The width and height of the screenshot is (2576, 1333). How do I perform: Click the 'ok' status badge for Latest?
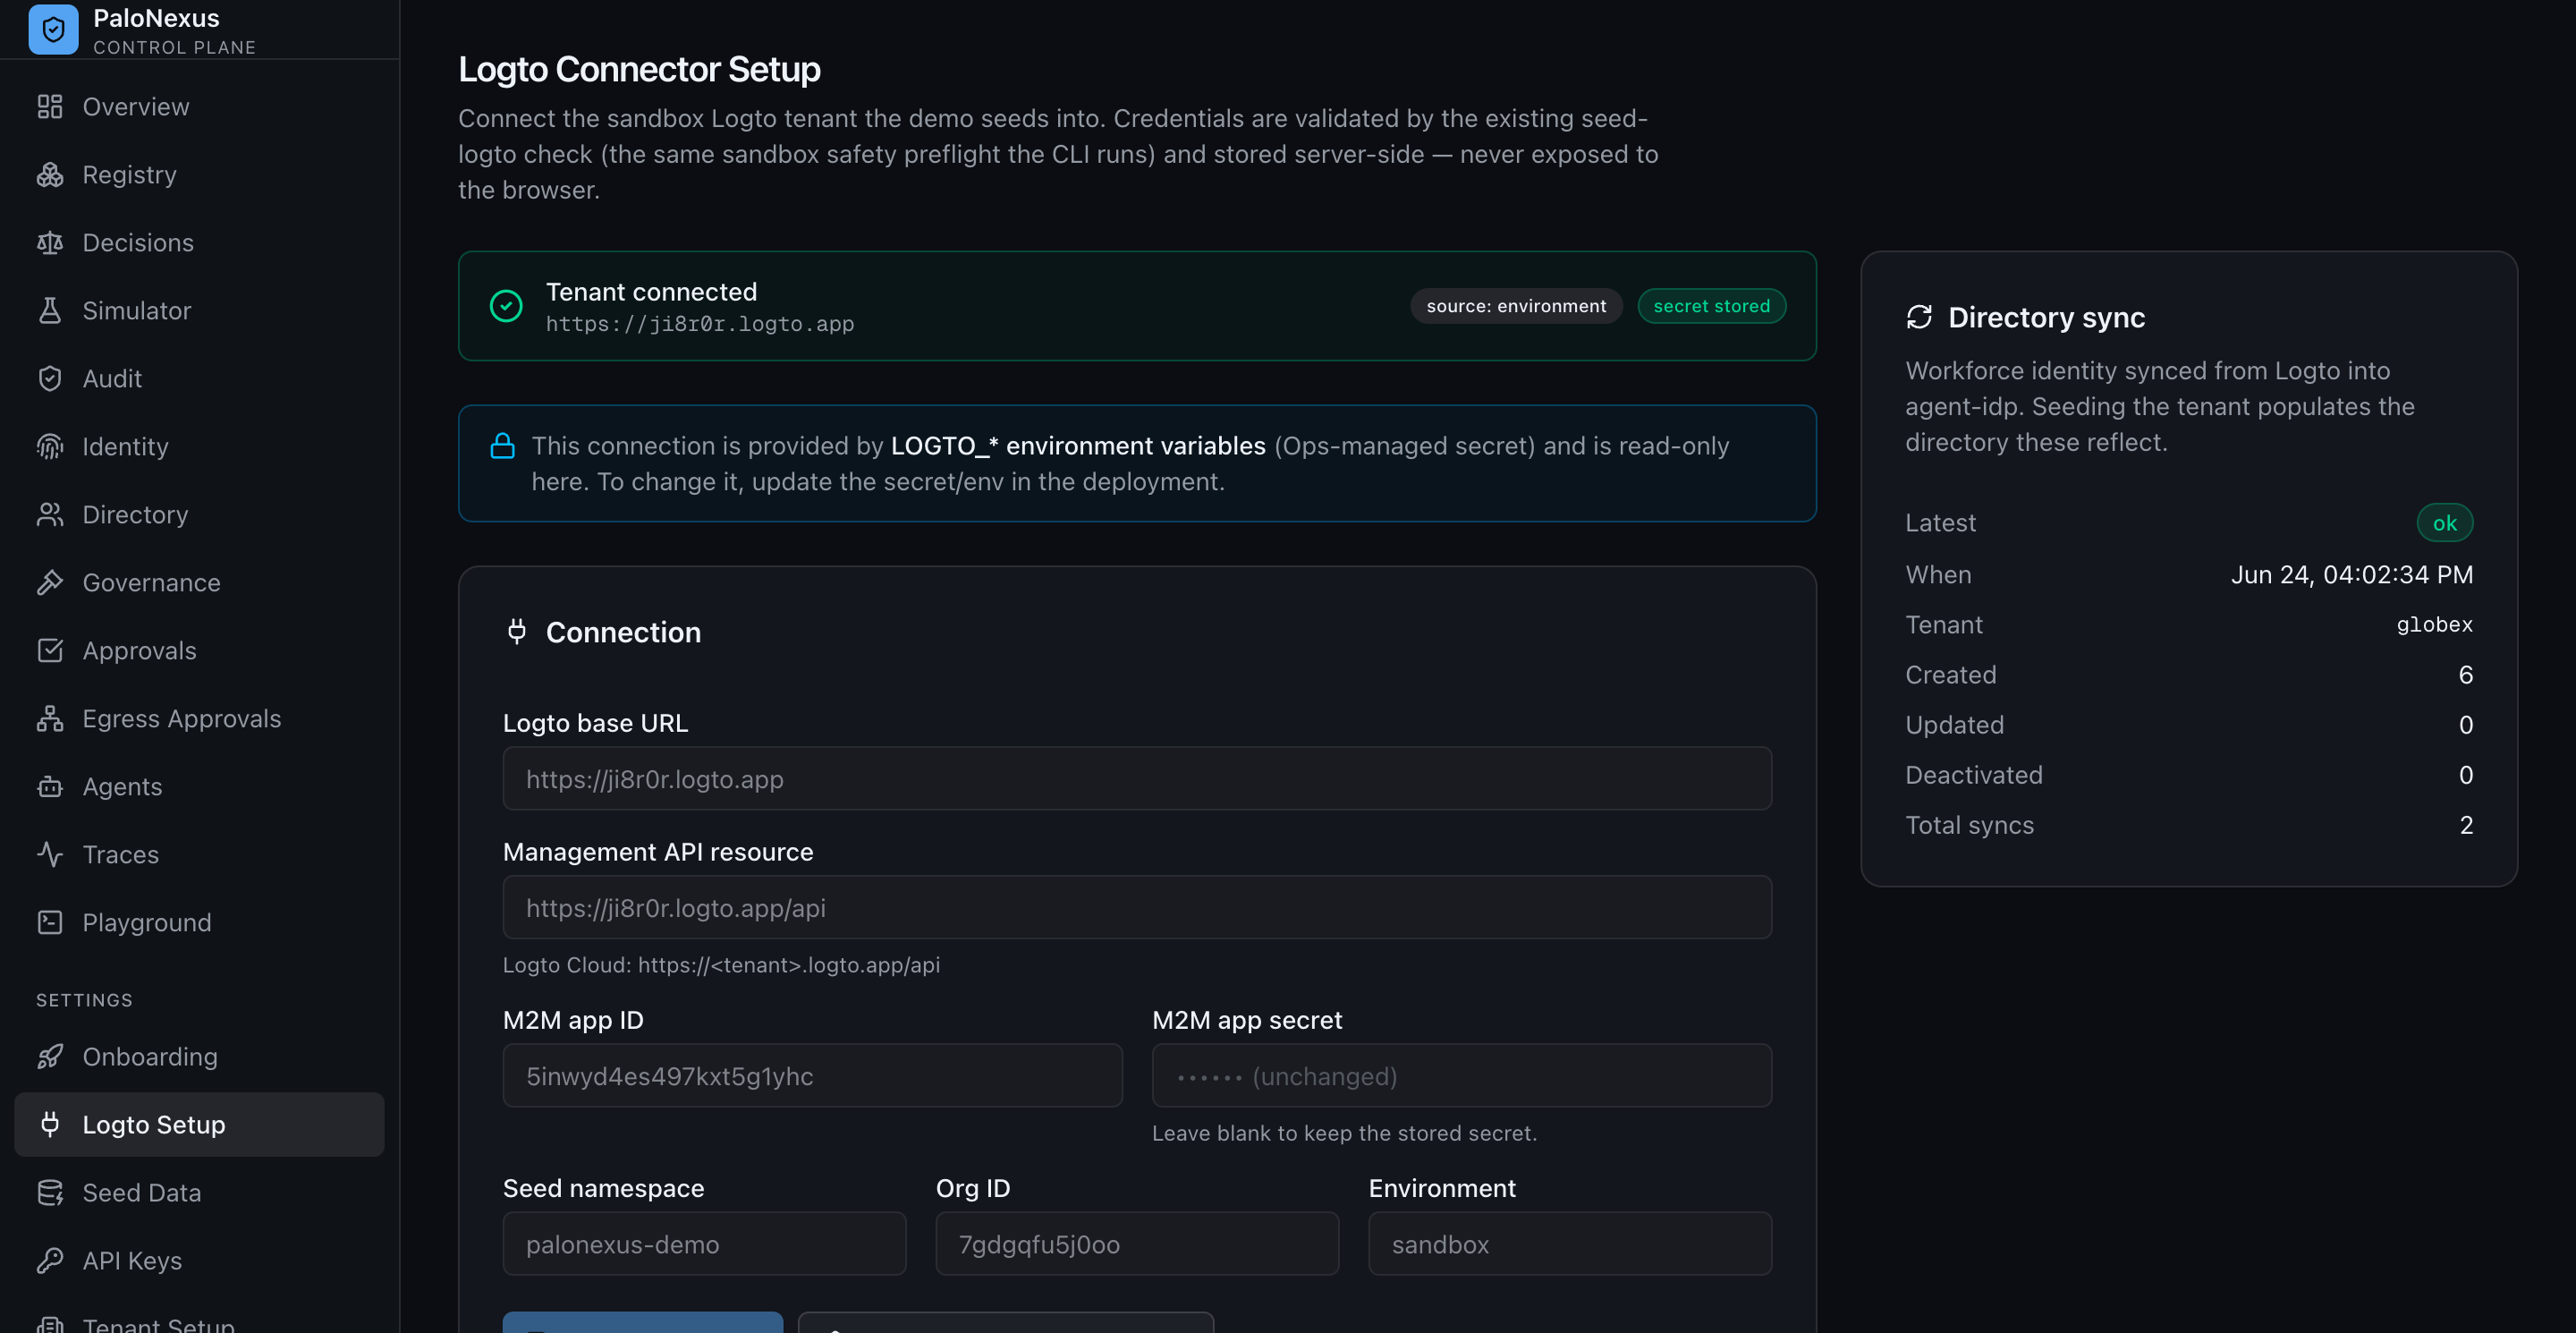tap(2444, 523)
